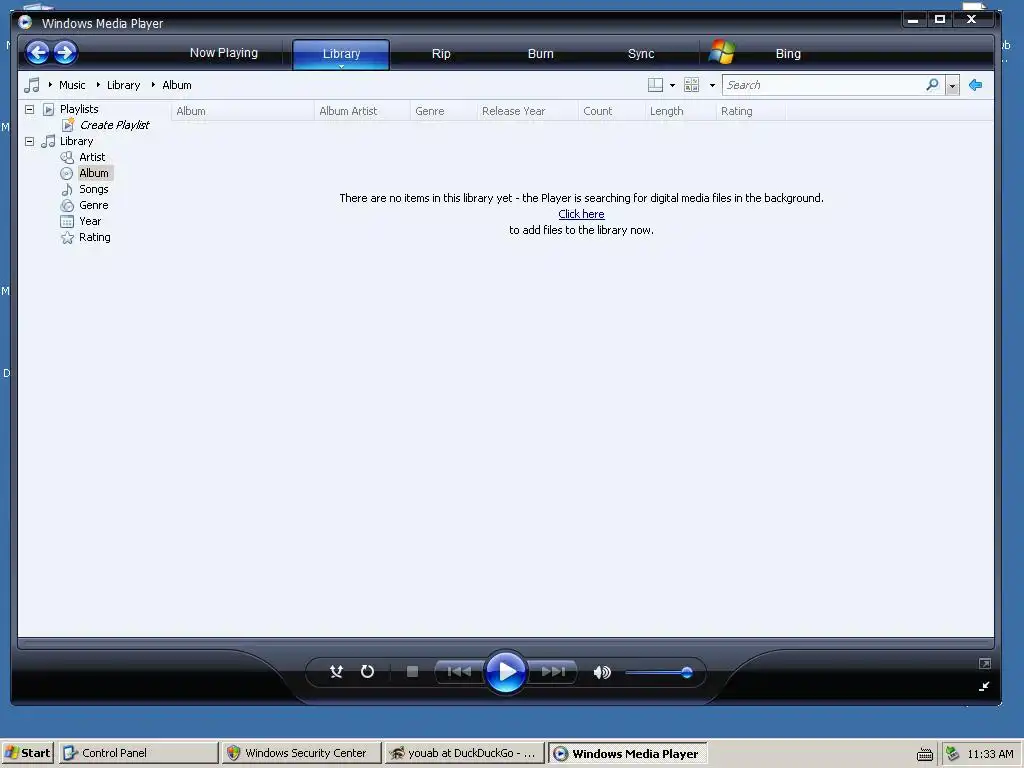
Task: Click the seek bar above the controls
Action: tap(506, 643)
